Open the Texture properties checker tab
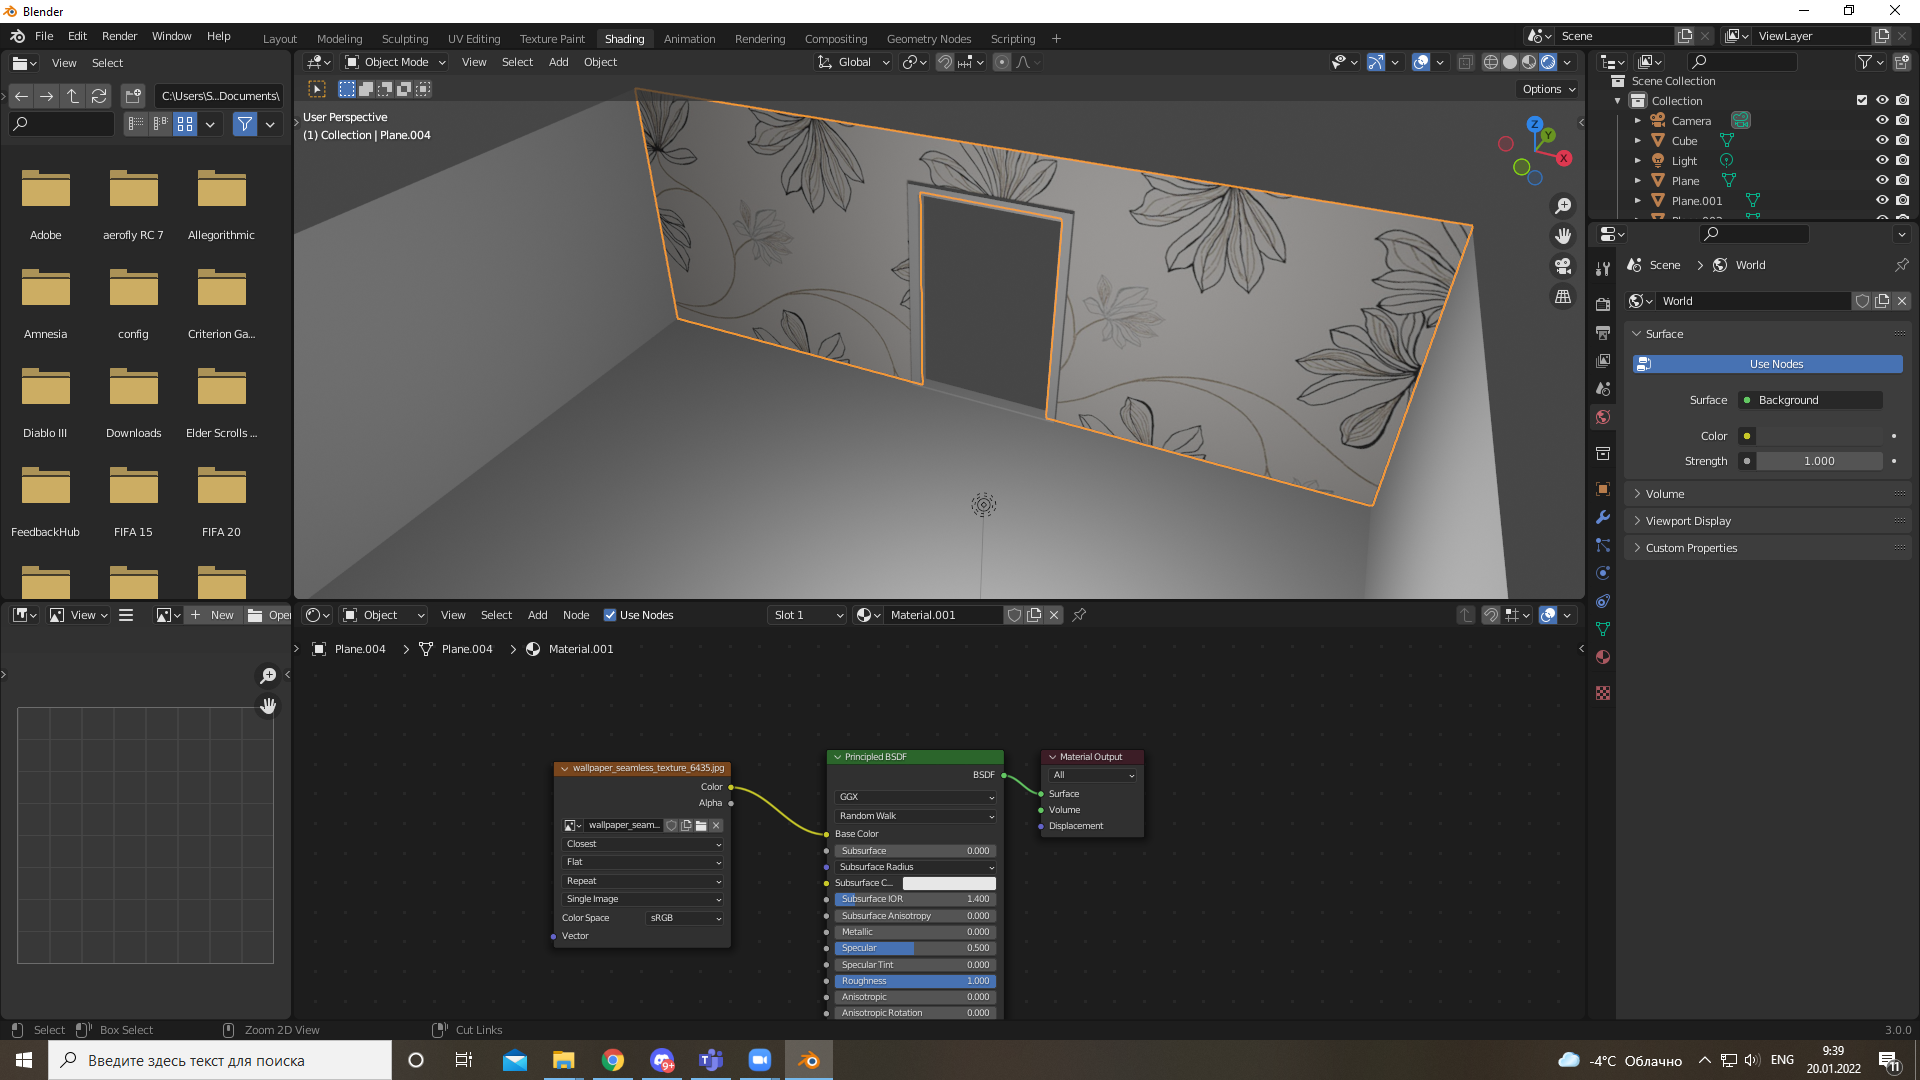The width and height of the screenshot is (1920, 1080). (x=1603, y=693)
